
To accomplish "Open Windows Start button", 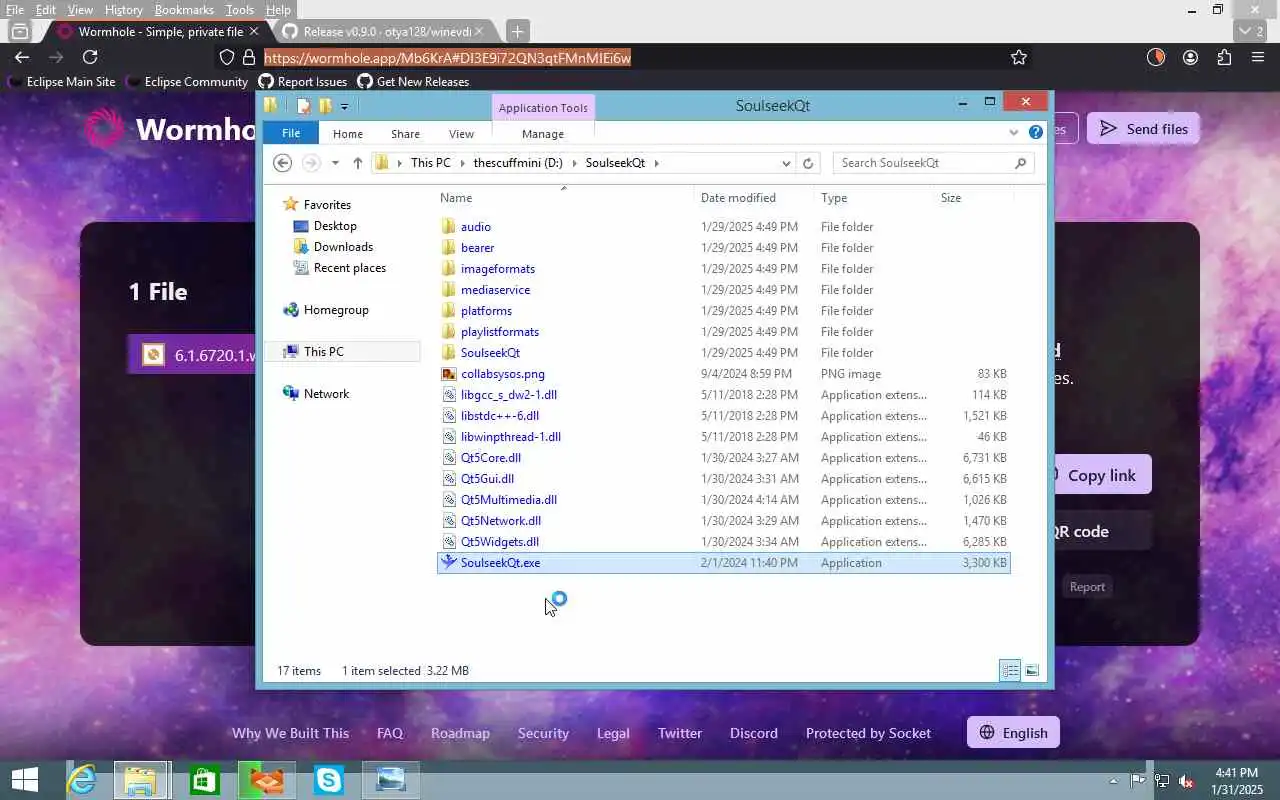I will (x=24, y=780).
